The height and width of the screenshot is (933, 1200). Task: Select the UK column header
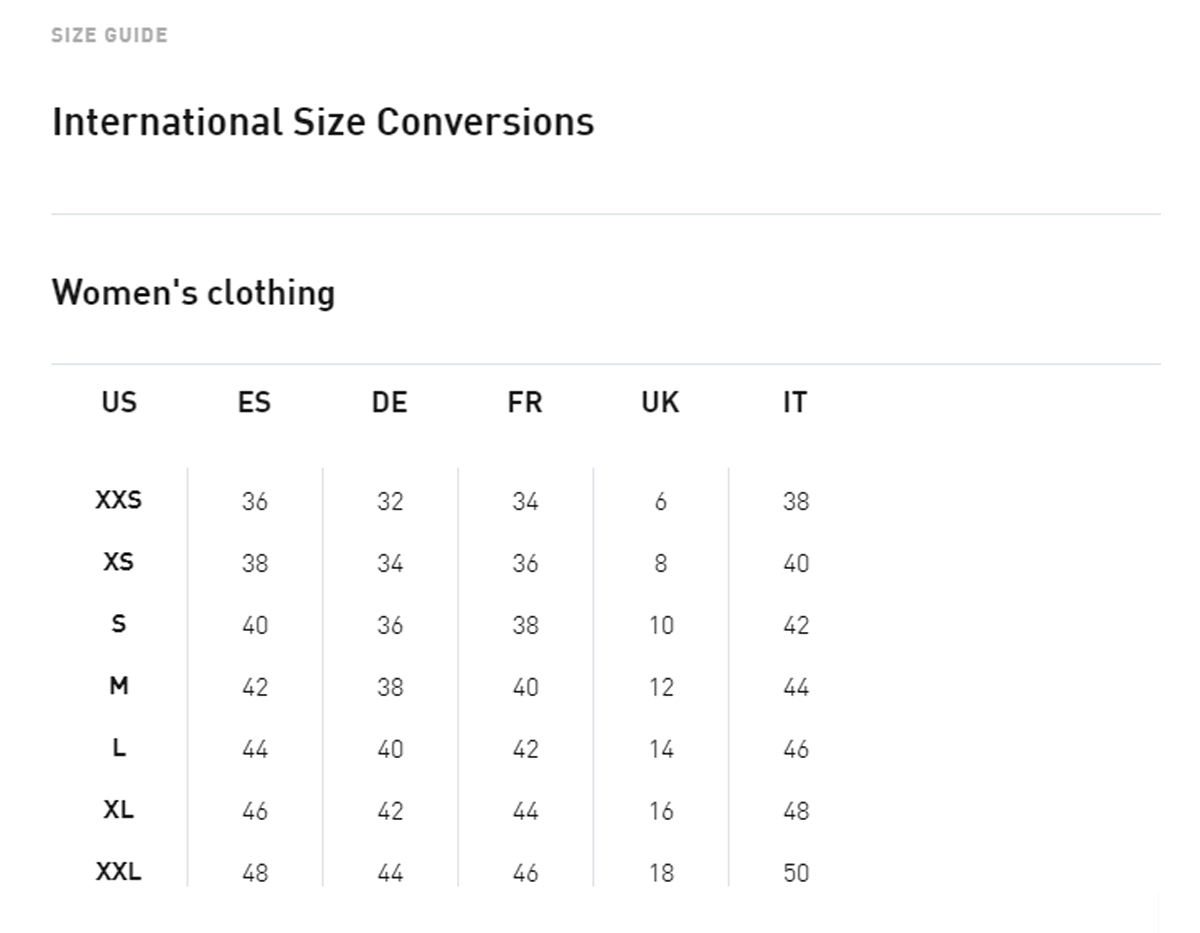click(x=660, y=402)
